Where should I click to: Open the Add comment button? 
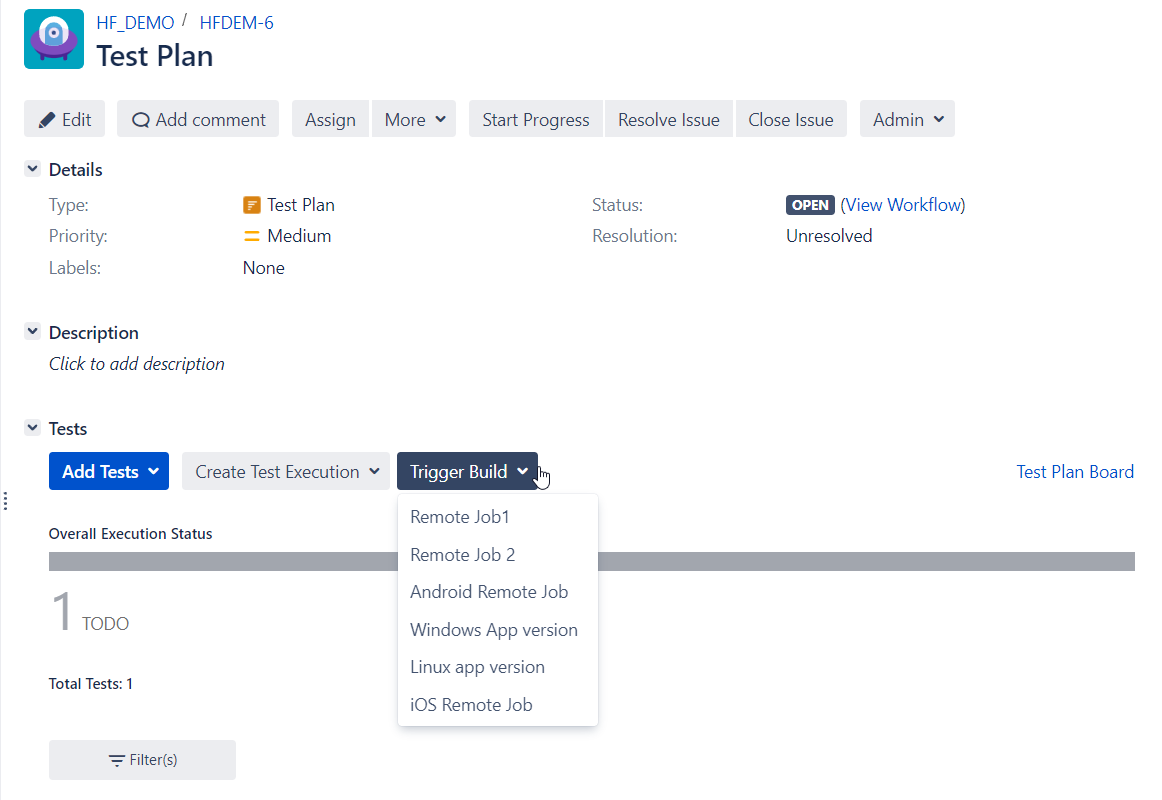[198, 119]
